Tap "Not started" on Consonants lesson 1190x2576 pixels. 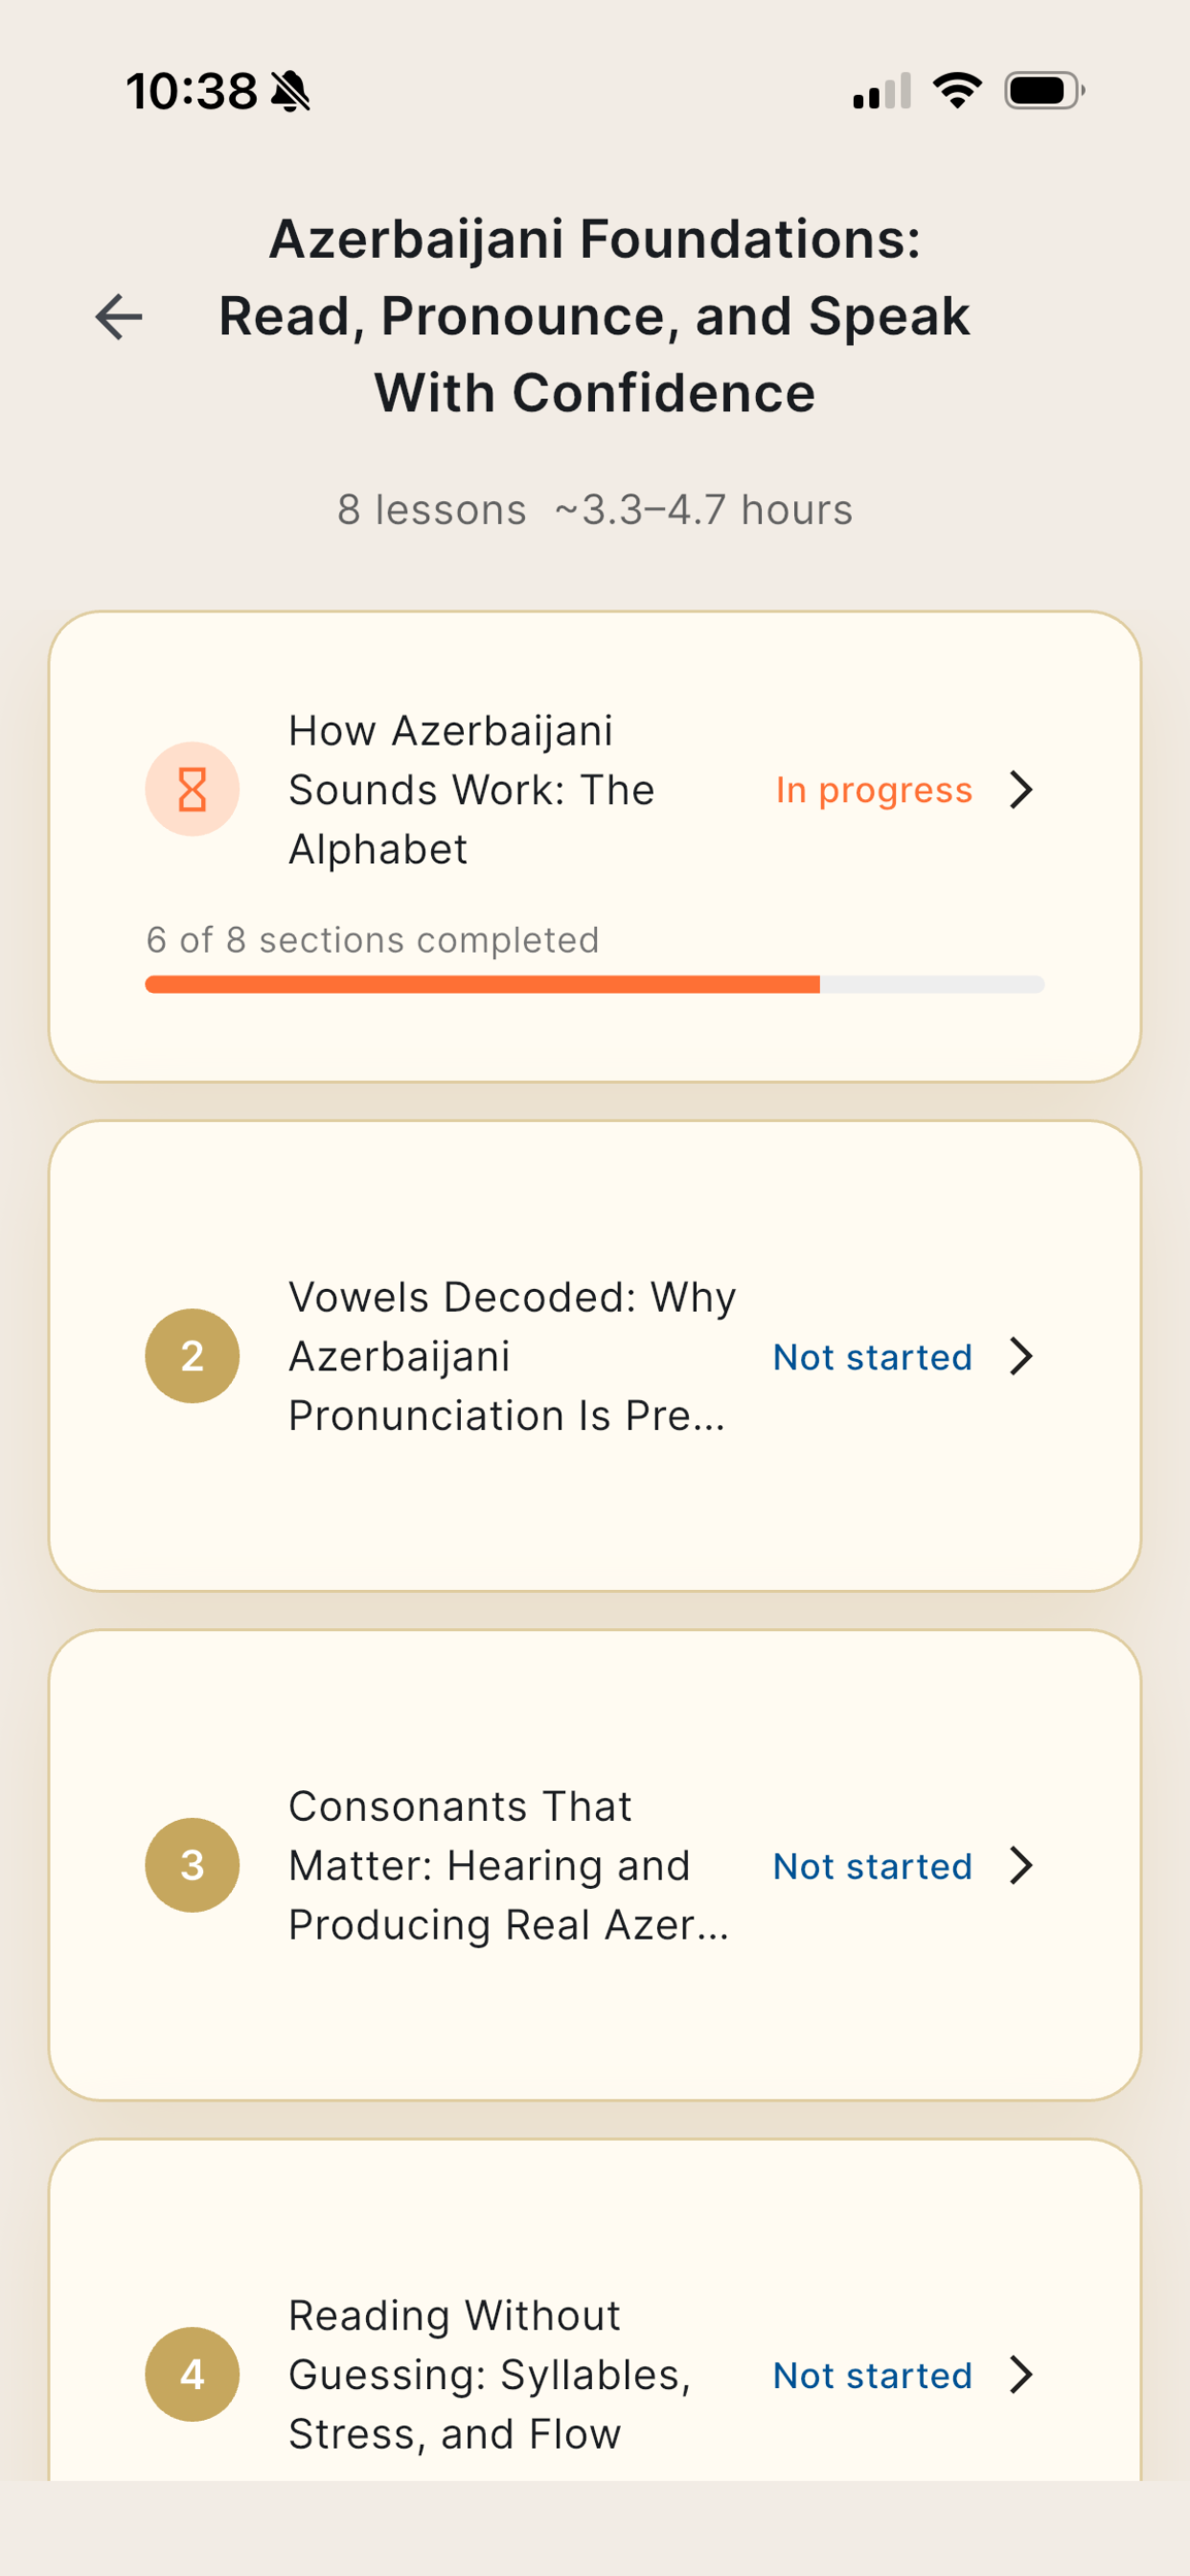pyautogui.click(x=872, y=1866)
